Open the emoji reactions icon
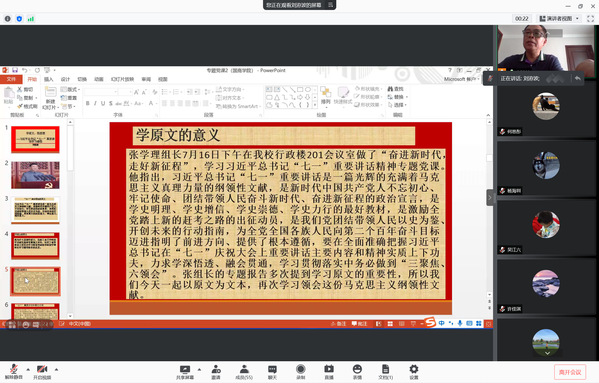 click(357, 372)
